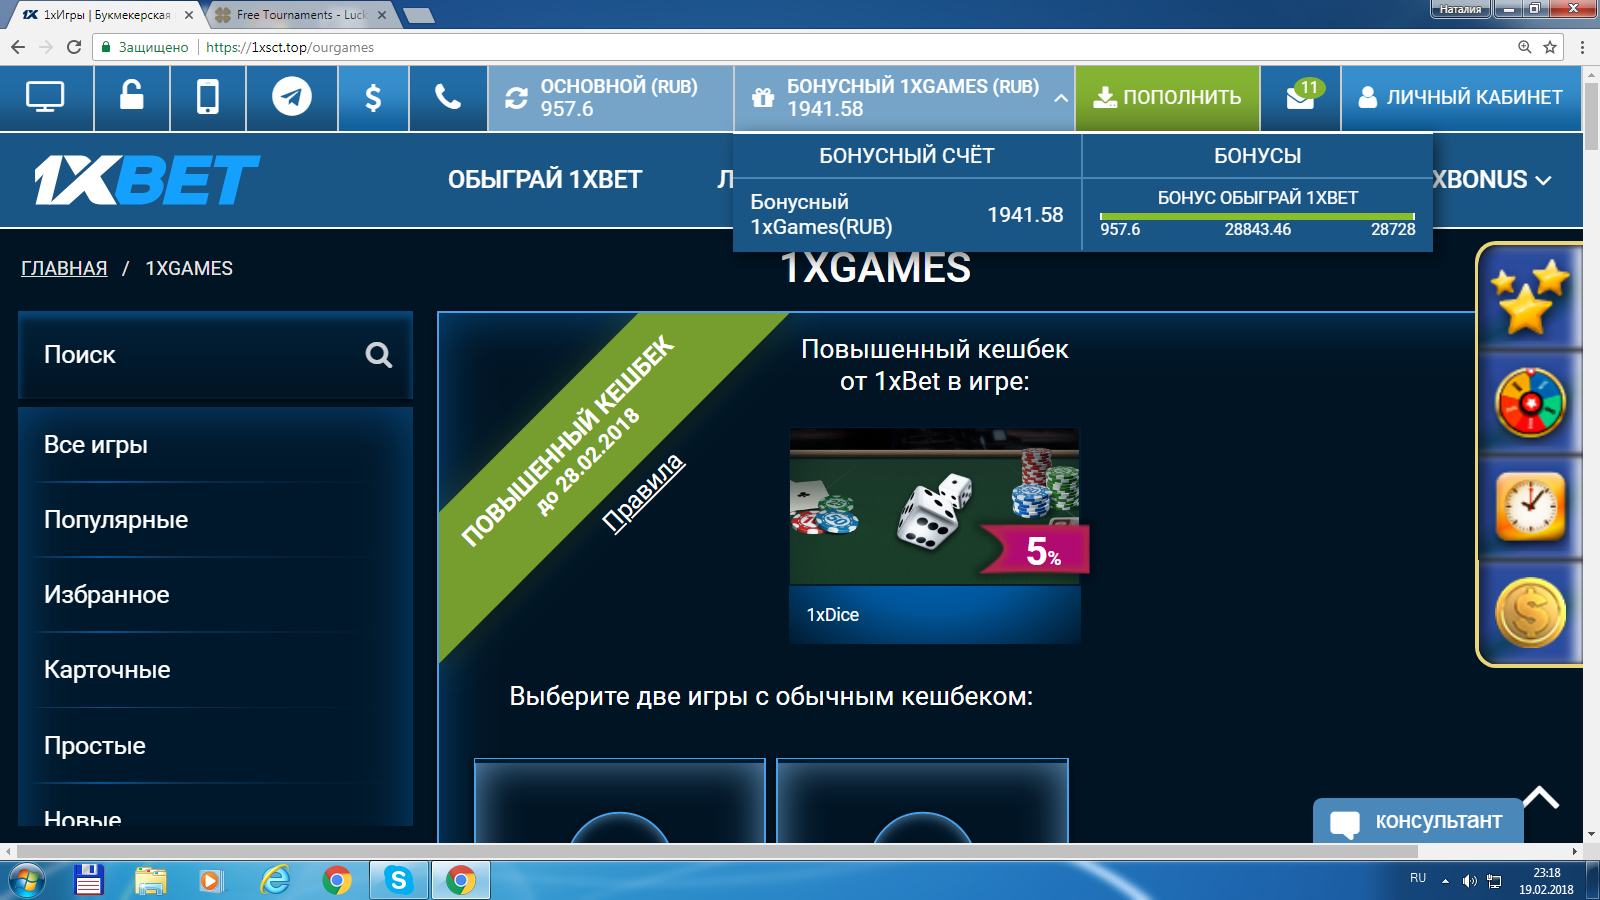Open the Правила rules link
1600x900 pixels.
click(x=644, y=492)
